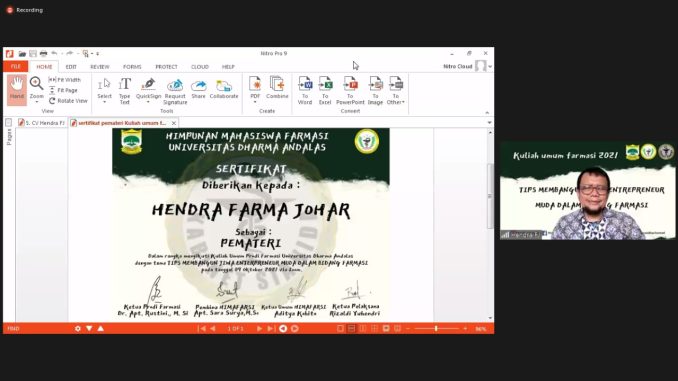
Task: Click the Combine files icon
Action: (x=277, y=87)
